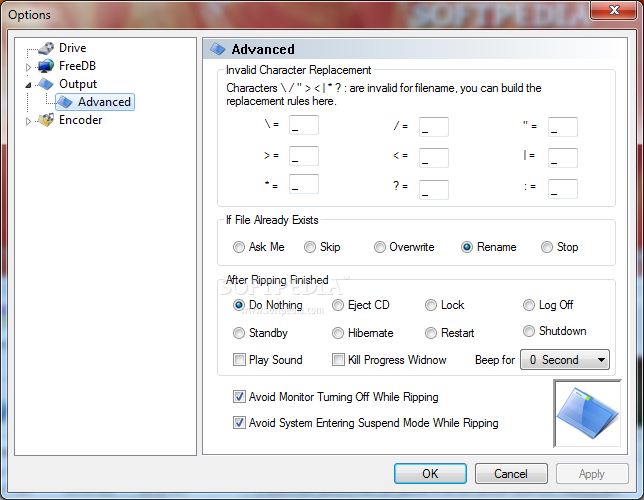
Task: Select the Encoder tree item
Action: (80, 120)
